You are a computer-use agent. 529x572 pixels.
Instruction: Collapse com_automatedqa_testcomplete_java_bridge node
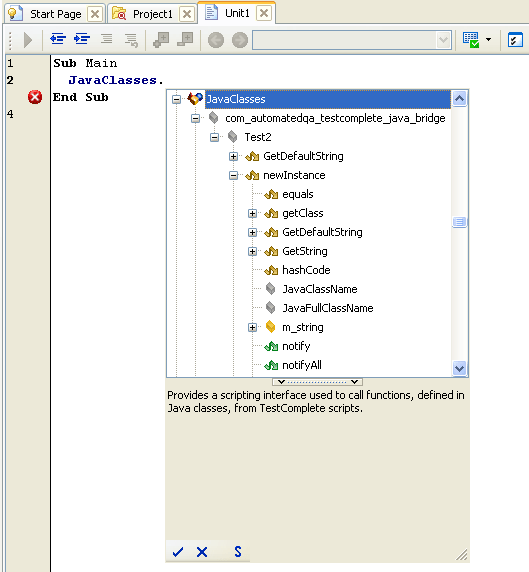point(196,118)
